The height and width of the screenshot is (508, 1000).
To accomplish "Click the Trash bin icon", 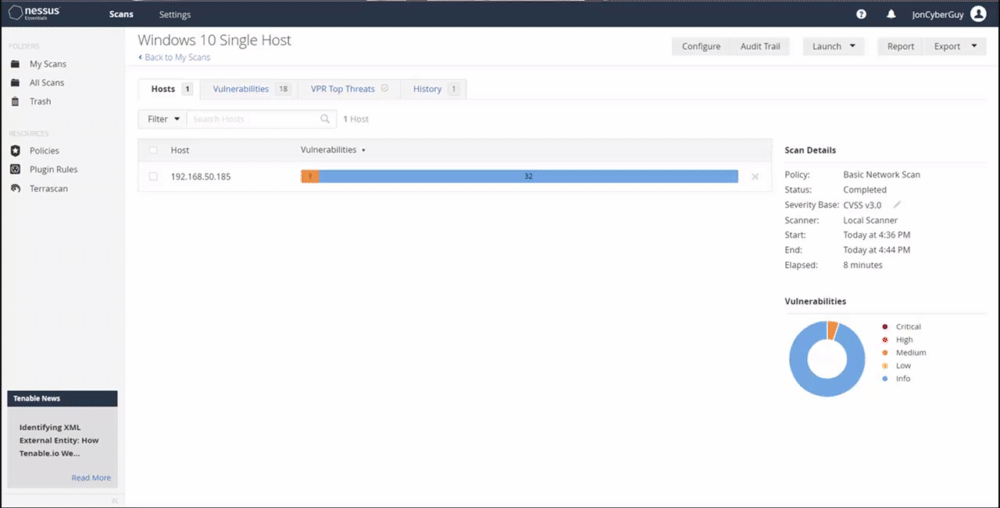I will 15,101.
